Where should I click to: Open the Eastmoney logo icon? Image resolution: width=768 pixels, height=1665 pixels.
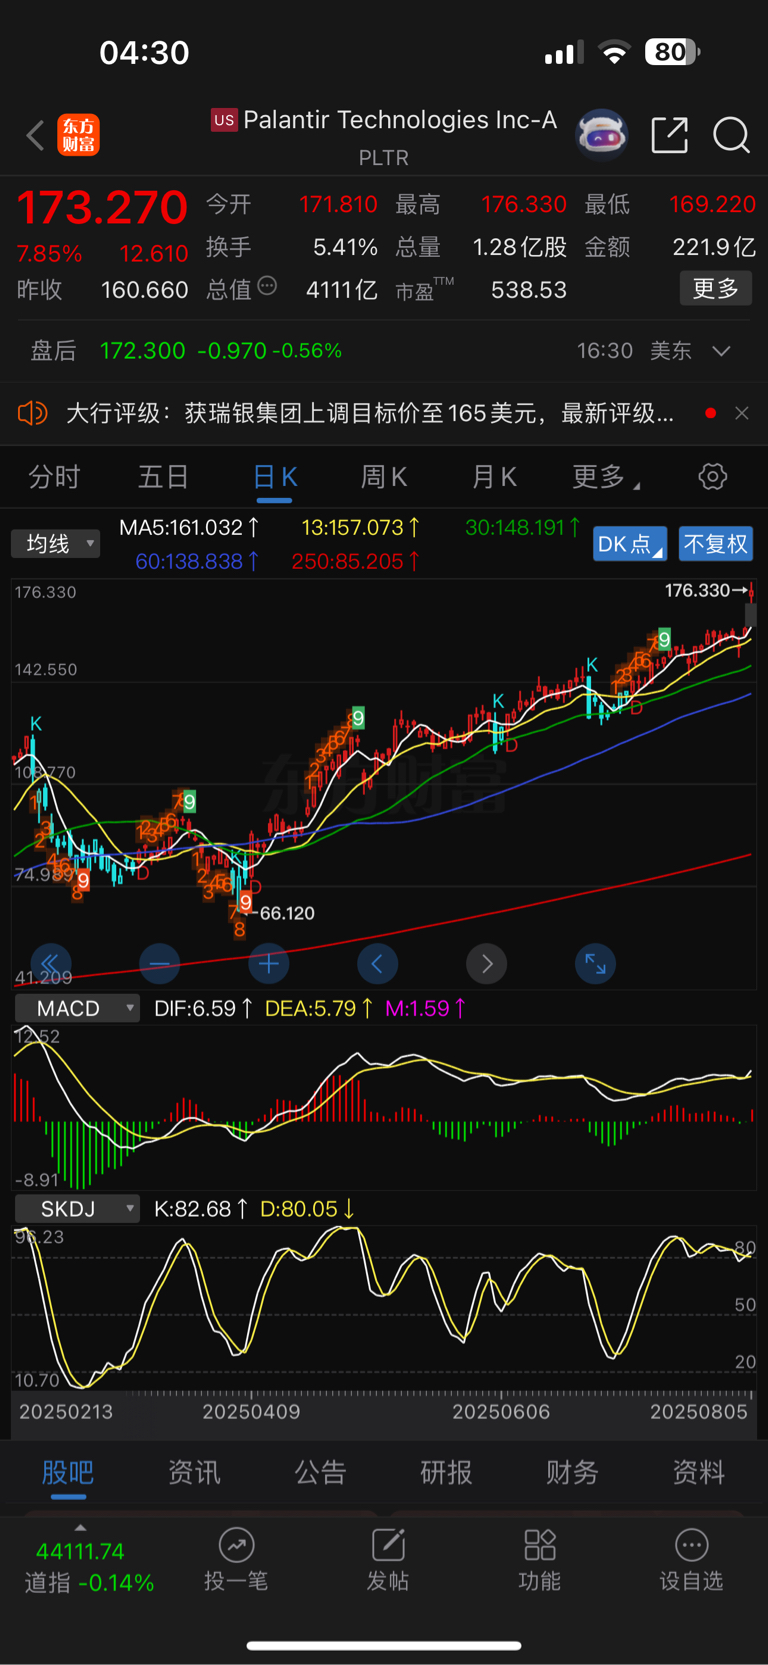click(x=78, y=135)
